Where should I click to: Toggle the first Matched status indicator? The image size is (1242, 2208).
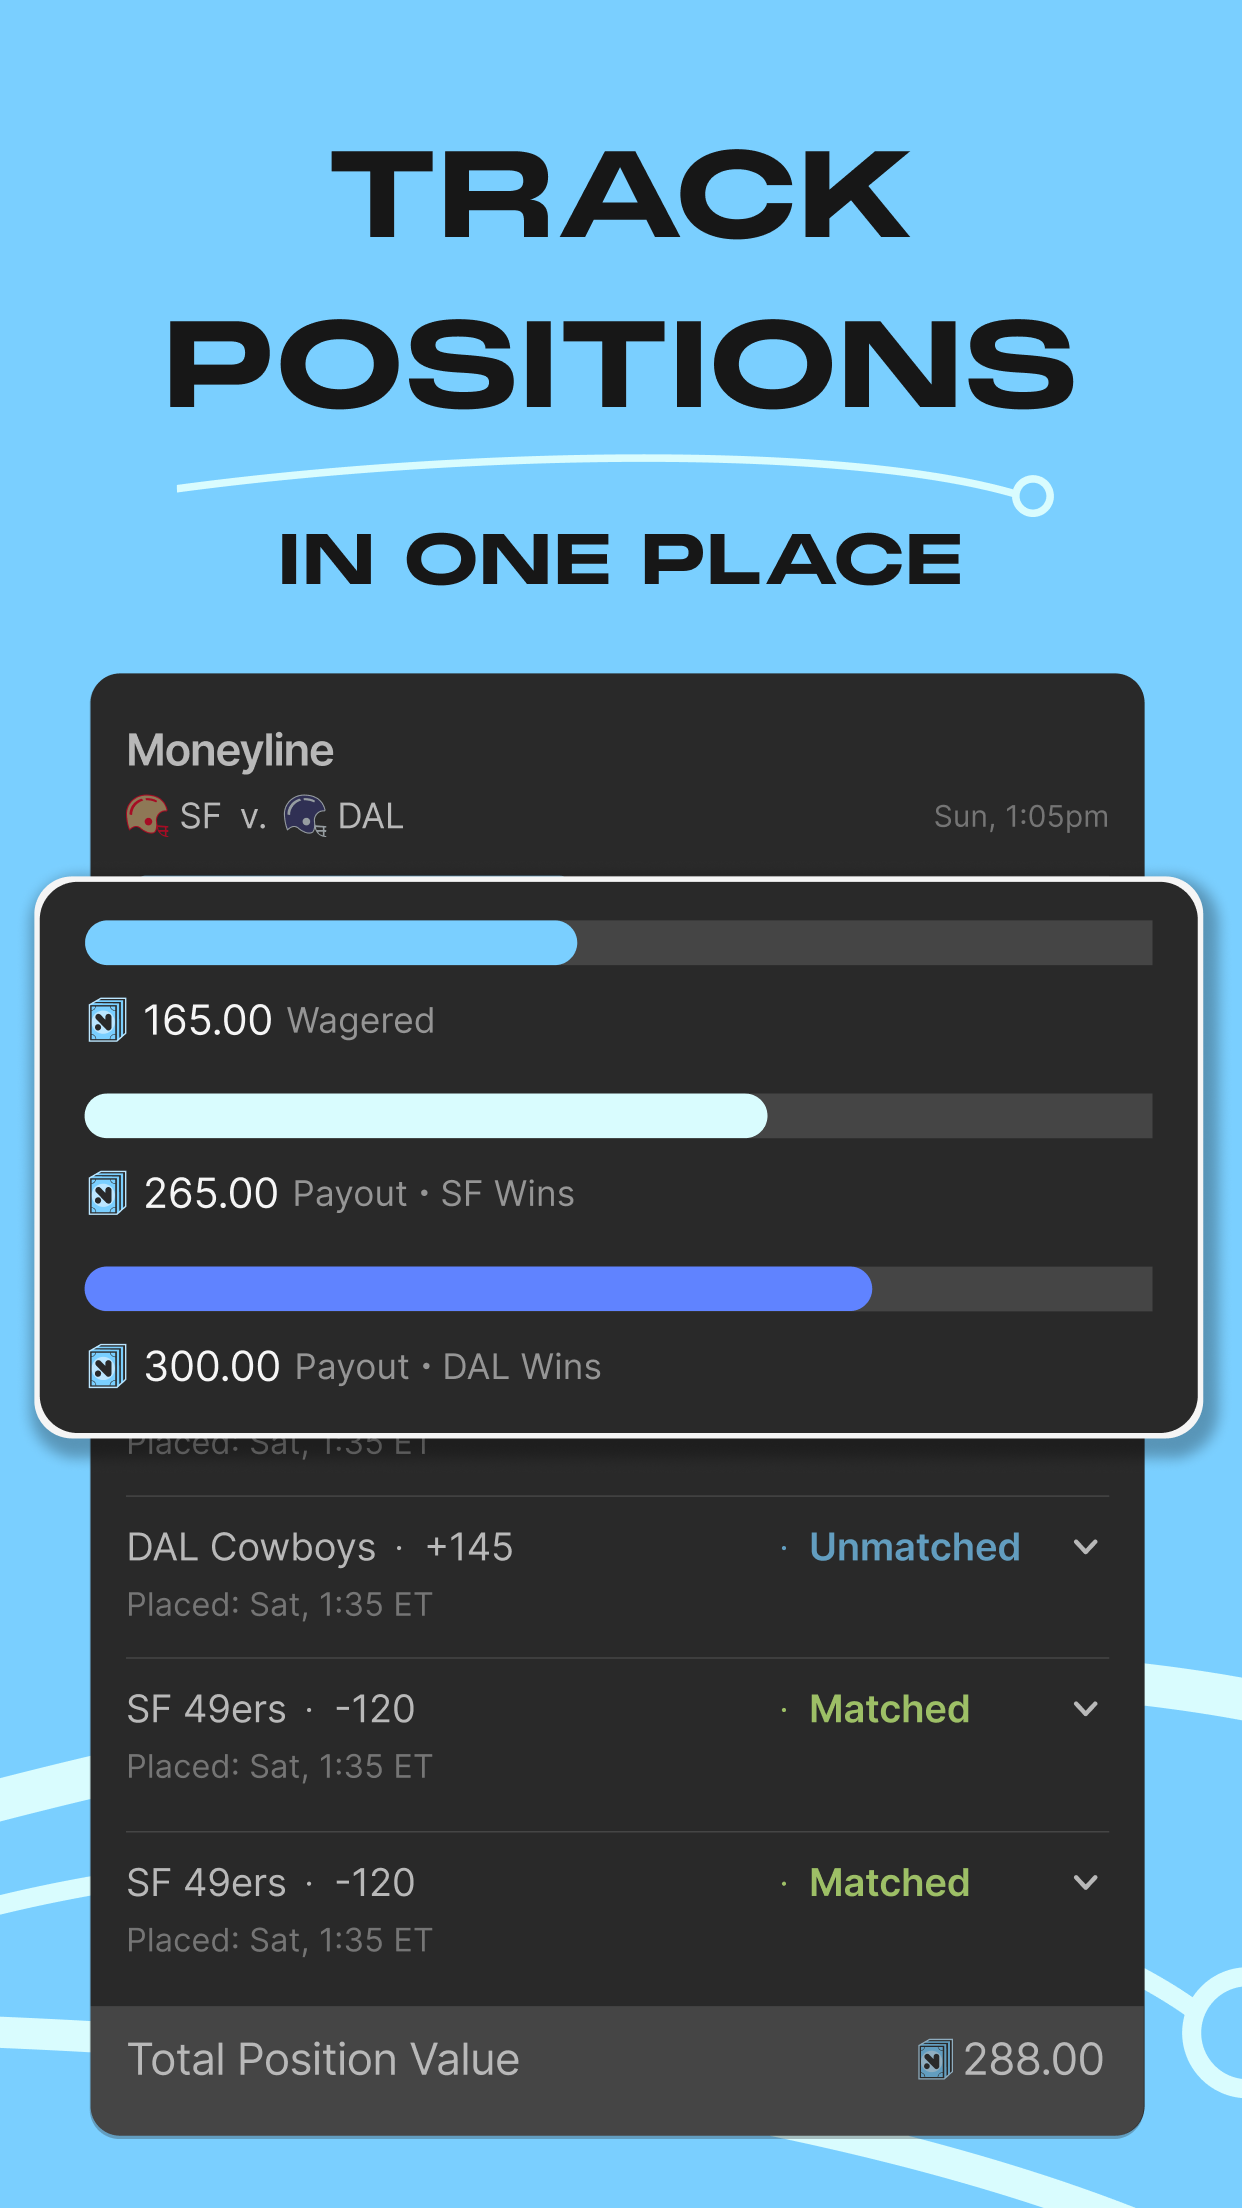889,1709
